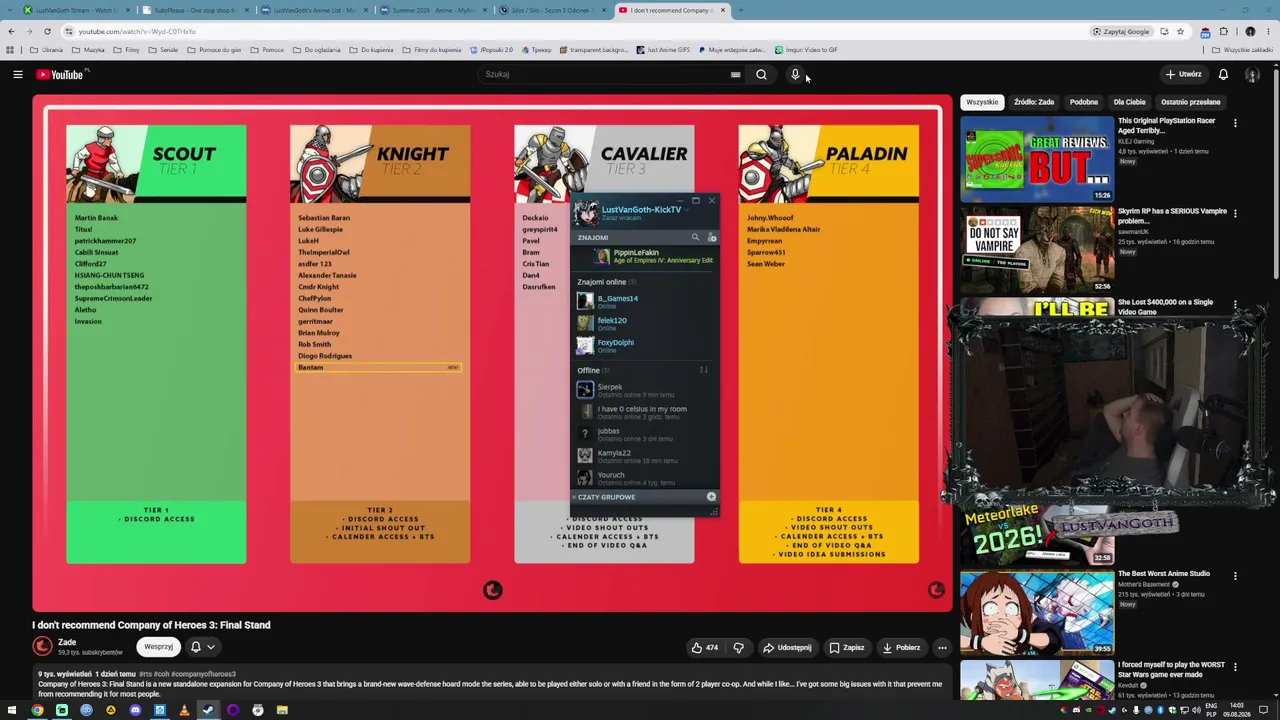The width and height of the screenshot is (1280, 720).
Task: Open the YouTube account avatar menu
Action: tap(1252, 74)
